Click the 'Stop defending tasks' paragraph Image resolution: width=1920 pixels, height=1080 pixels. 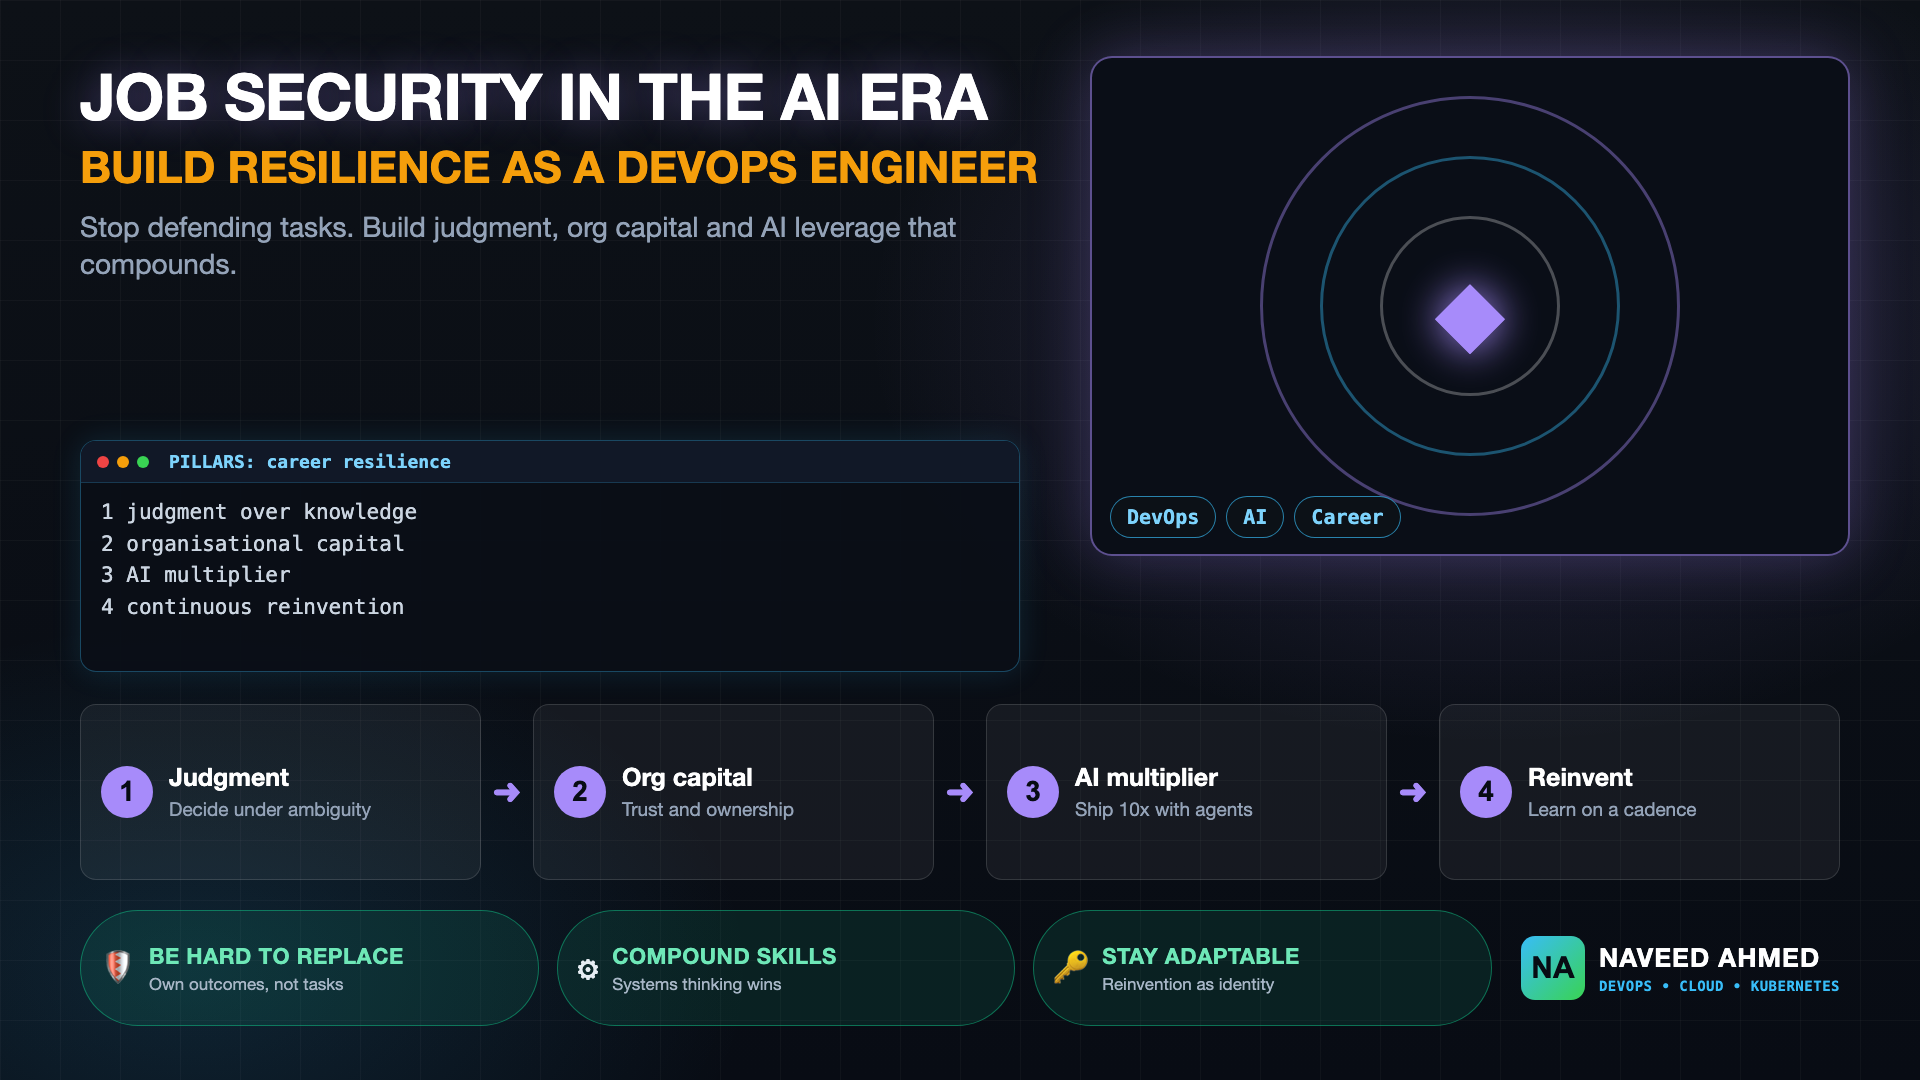(x=518, y=246)
